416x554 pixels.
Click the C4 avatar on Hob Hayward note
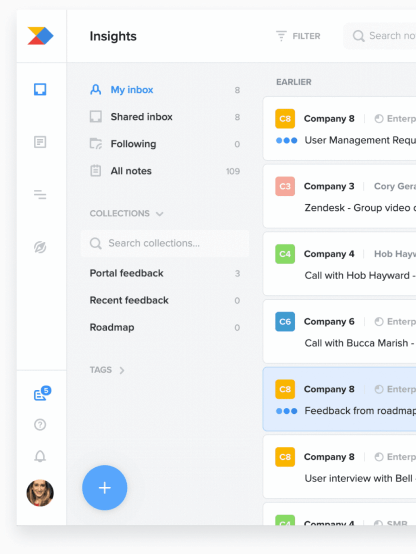285,254
